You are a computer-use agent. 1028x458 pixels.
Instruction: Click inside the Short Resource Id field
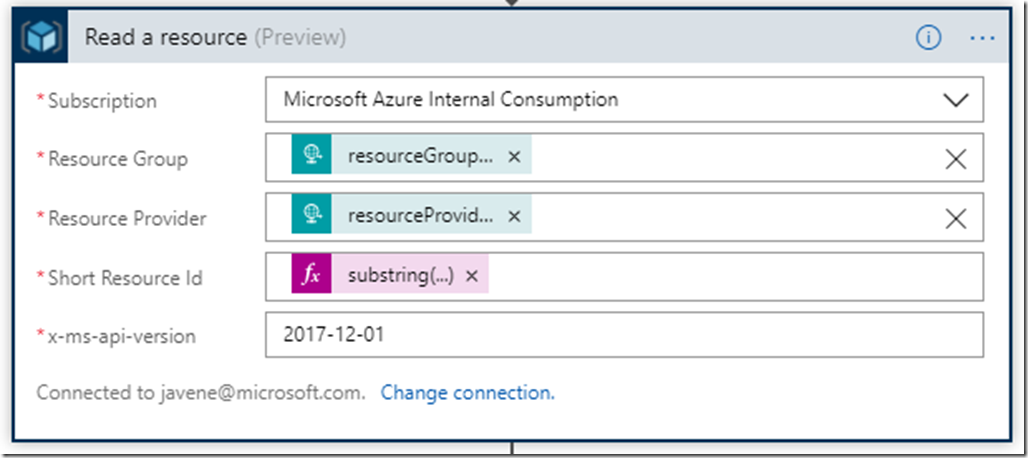point(730,277)
